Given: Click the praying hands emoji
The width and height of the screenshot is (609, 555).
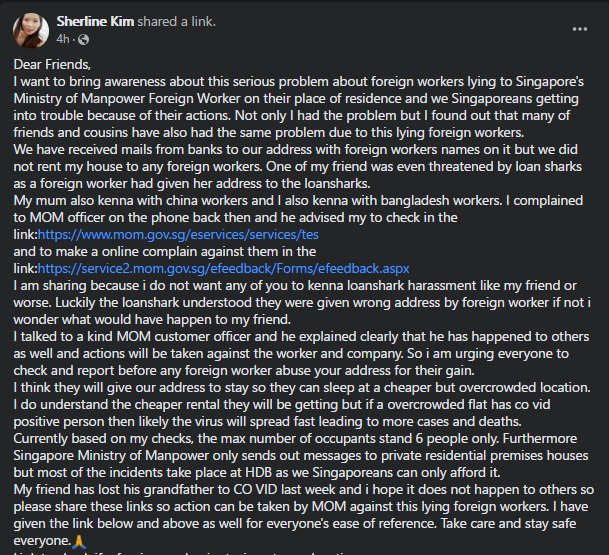Looking at the screenshot, I should tap(79, 541).
